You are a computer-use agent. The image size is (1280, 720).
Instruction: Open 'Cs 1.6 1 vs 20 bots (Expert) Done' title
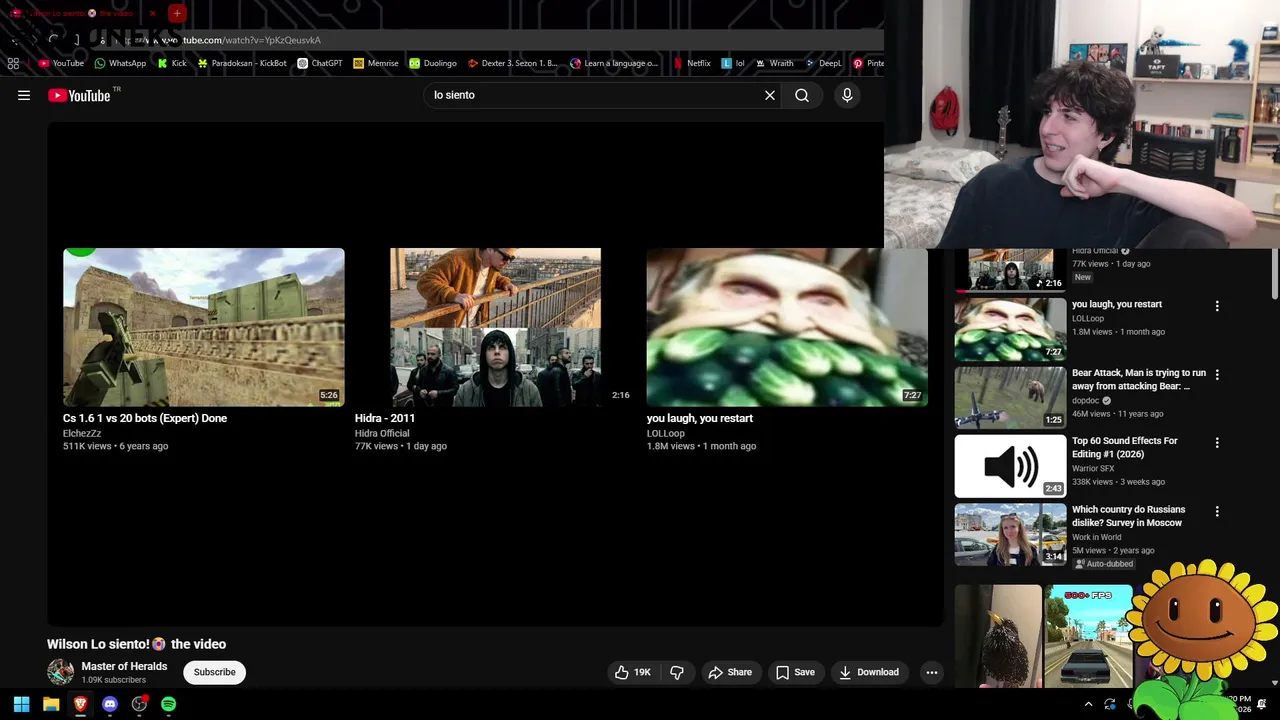tap(145, 418)
